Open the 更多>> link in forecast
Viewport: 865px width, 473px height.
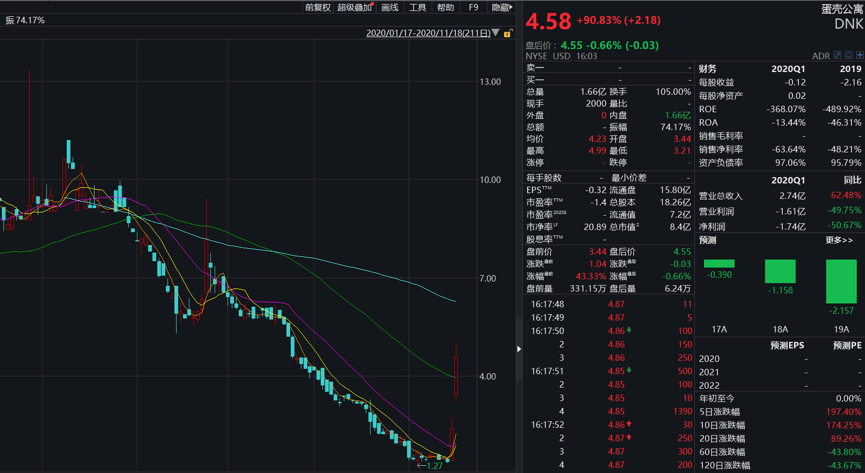coord(839,240)
